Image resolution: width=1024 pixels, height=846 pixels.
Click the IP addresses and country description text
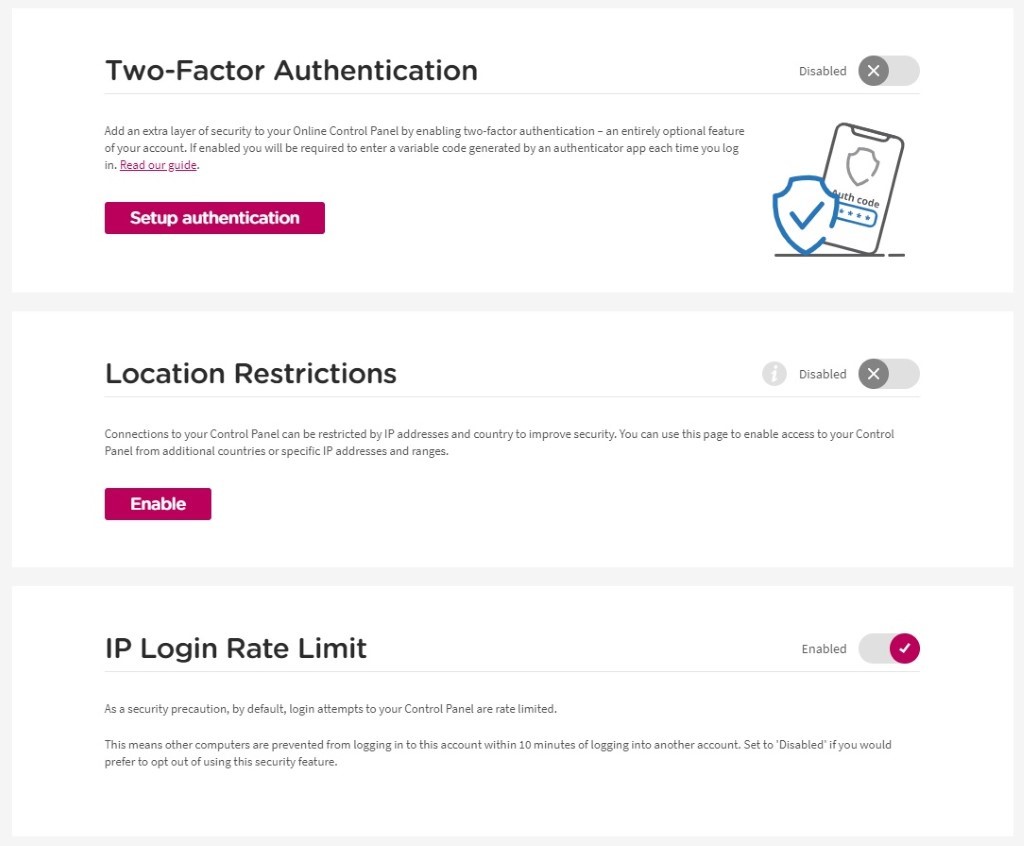pos(499,442)
